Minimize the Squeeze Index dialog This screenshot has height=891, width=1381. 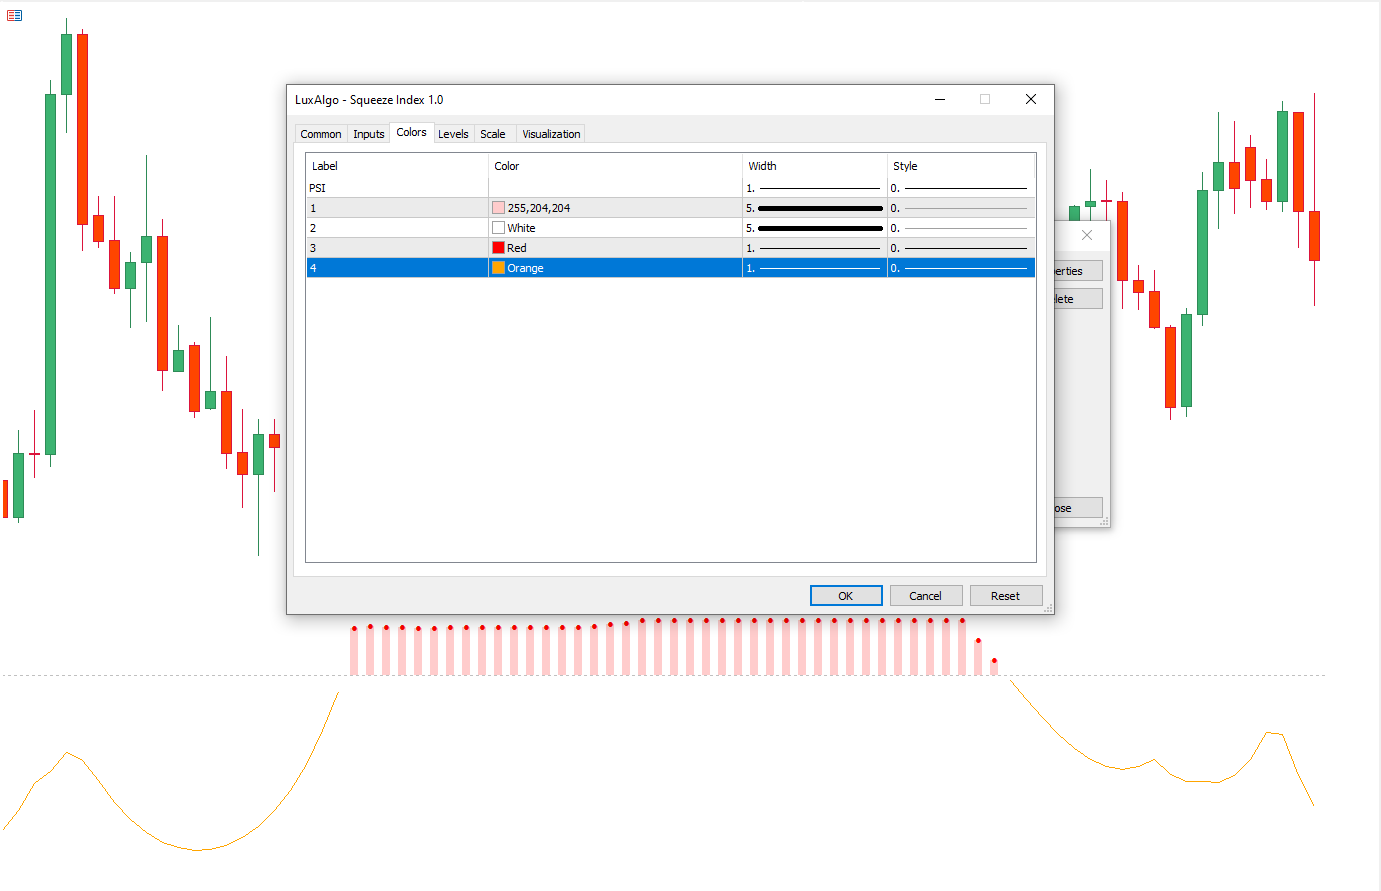[x=941, y=99]
